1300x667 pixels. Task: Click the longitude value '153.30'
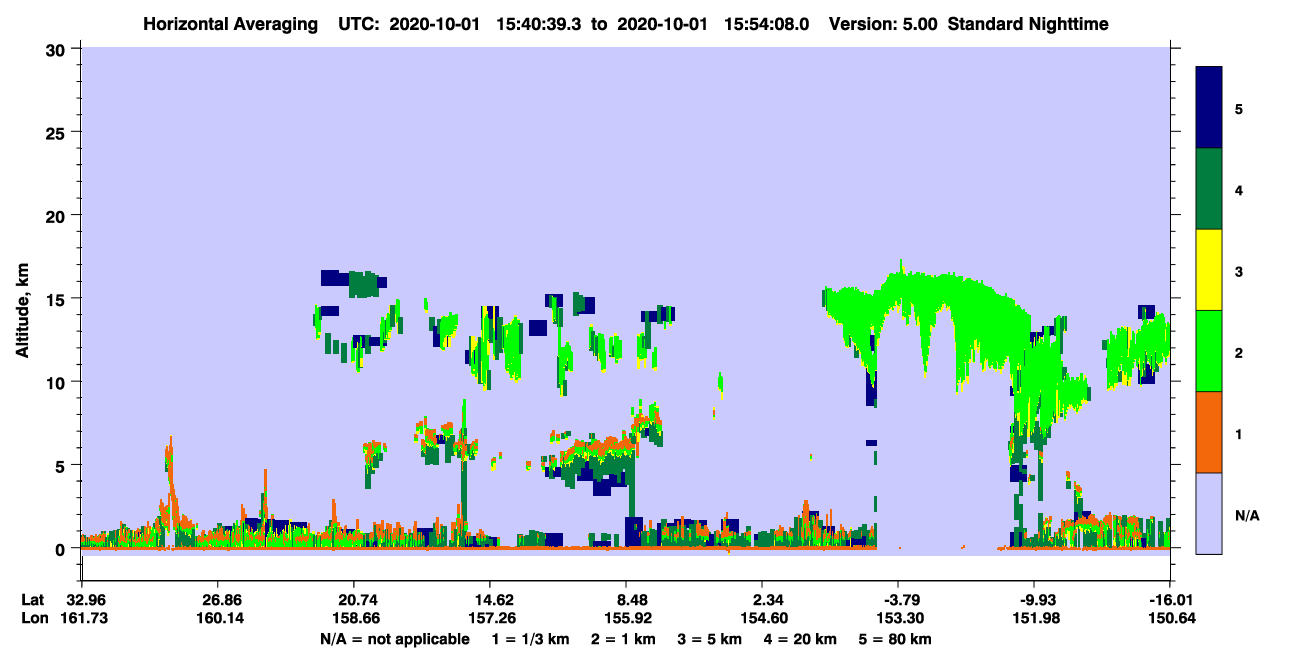pos(898,618)
